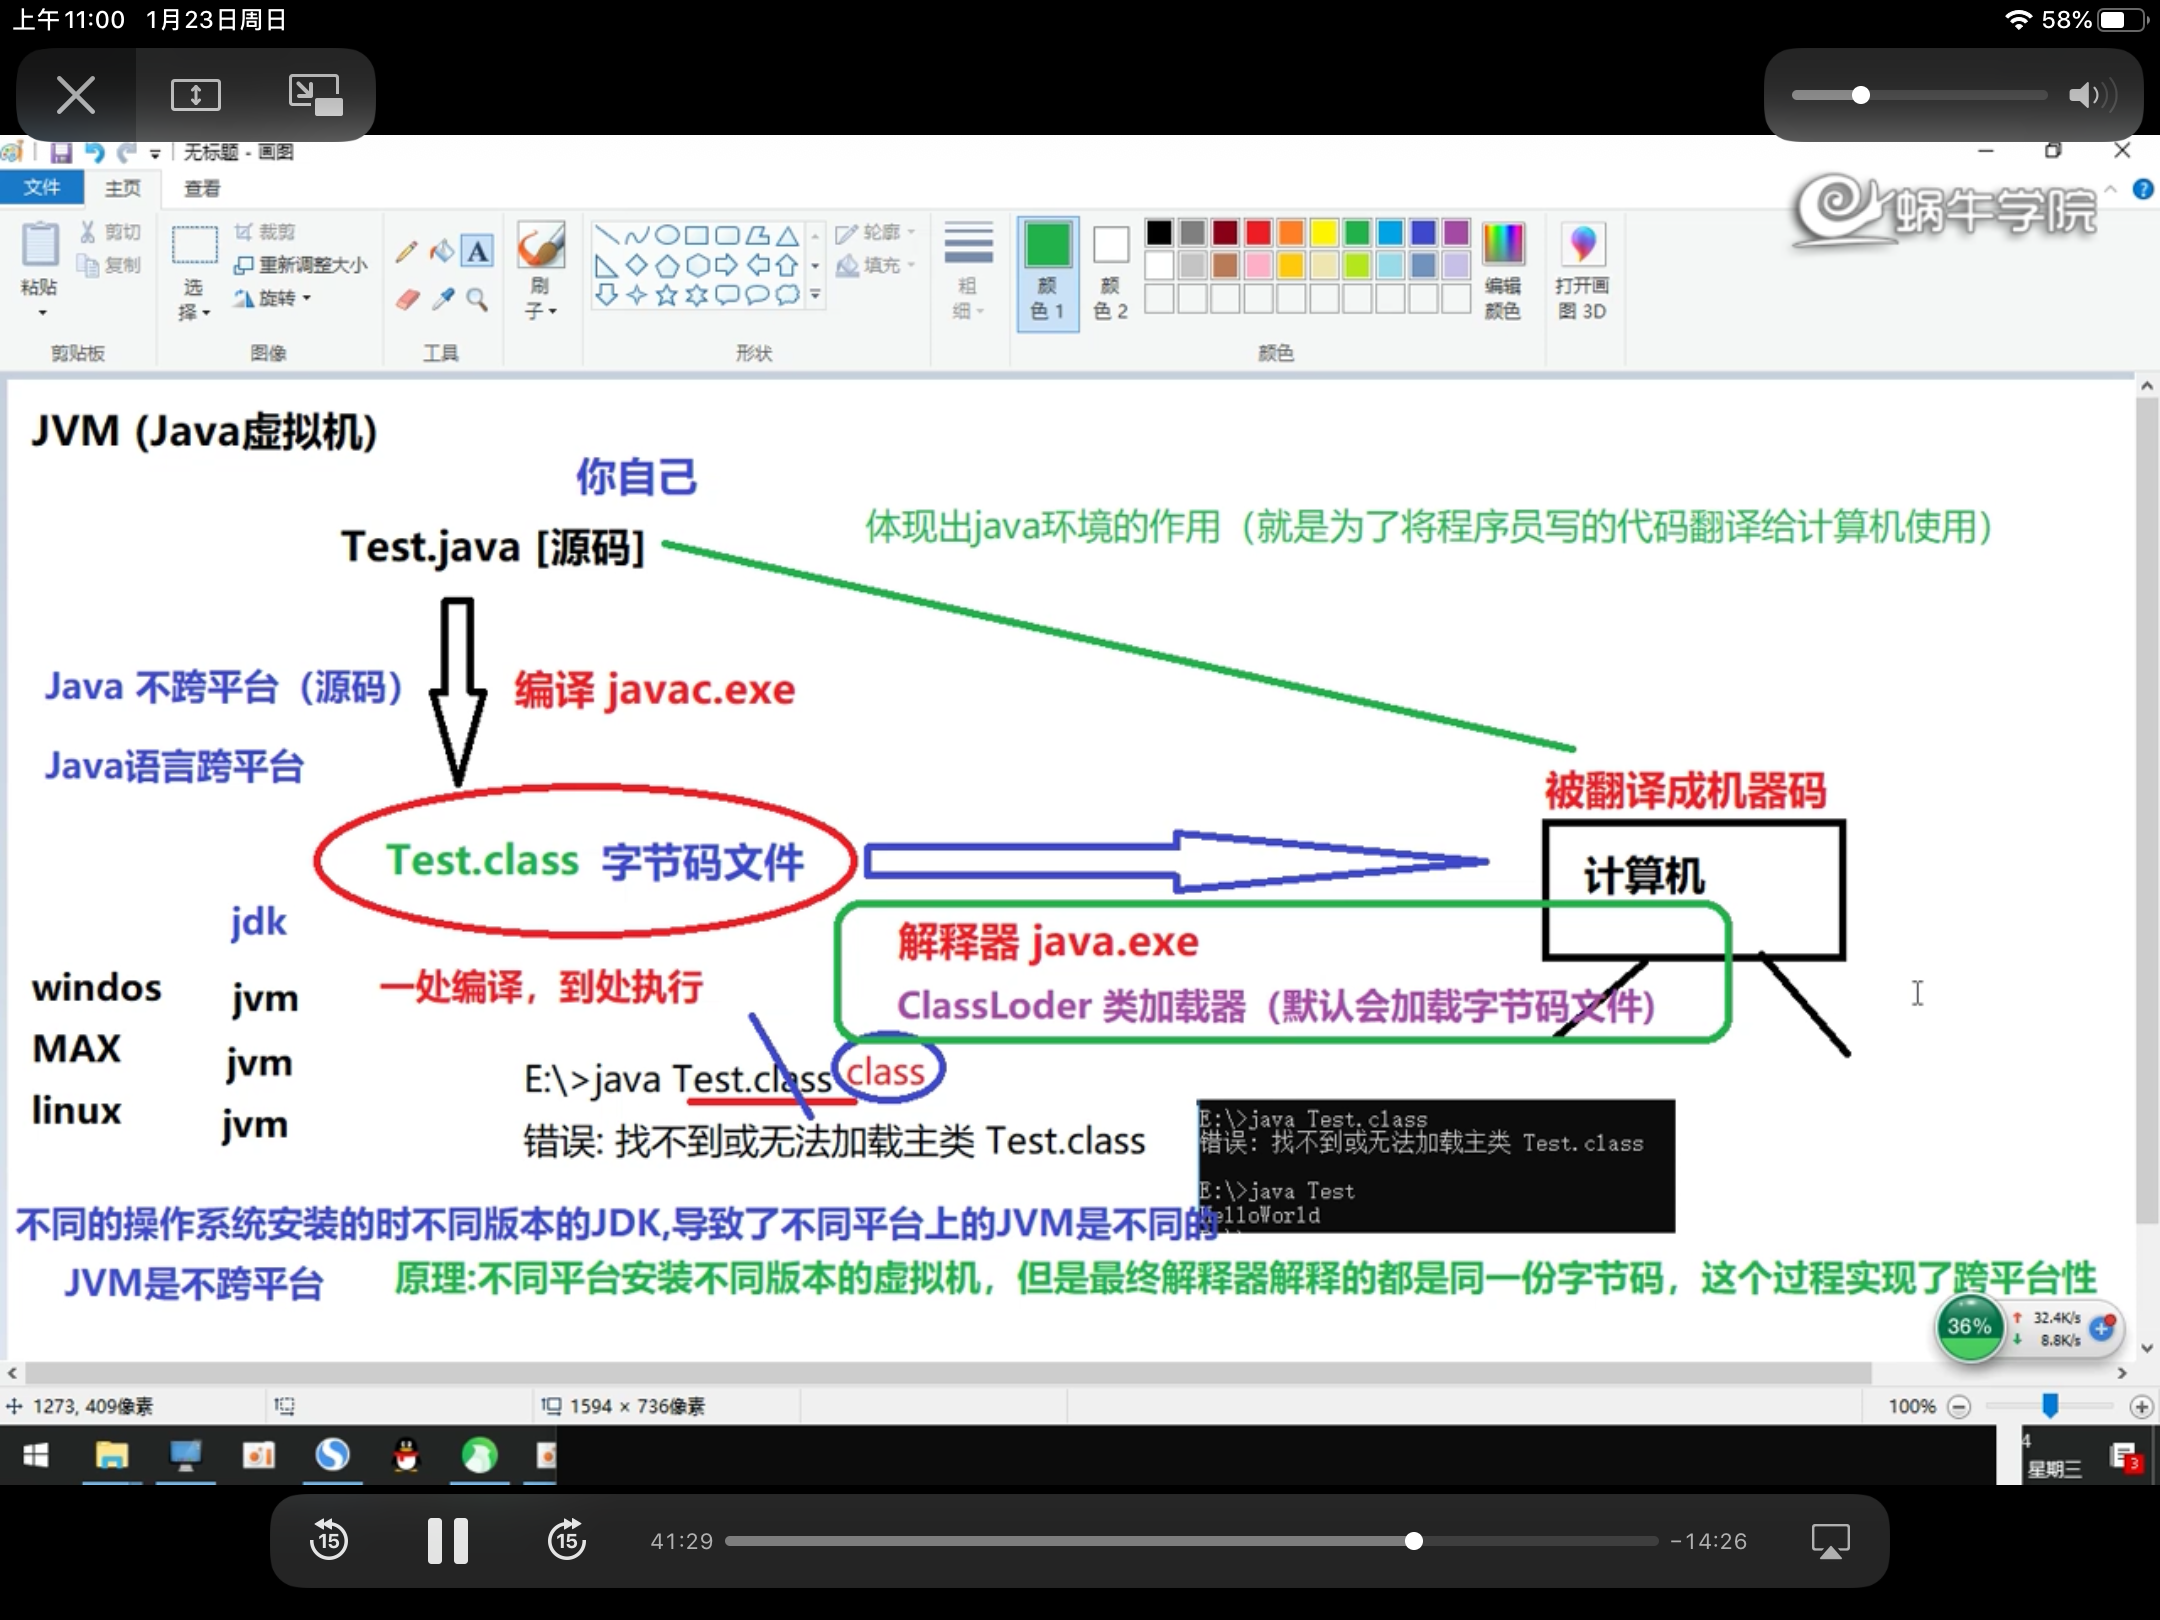Open the 文件 file menu tab
2160x1620 pixels.
click(41, 188)
